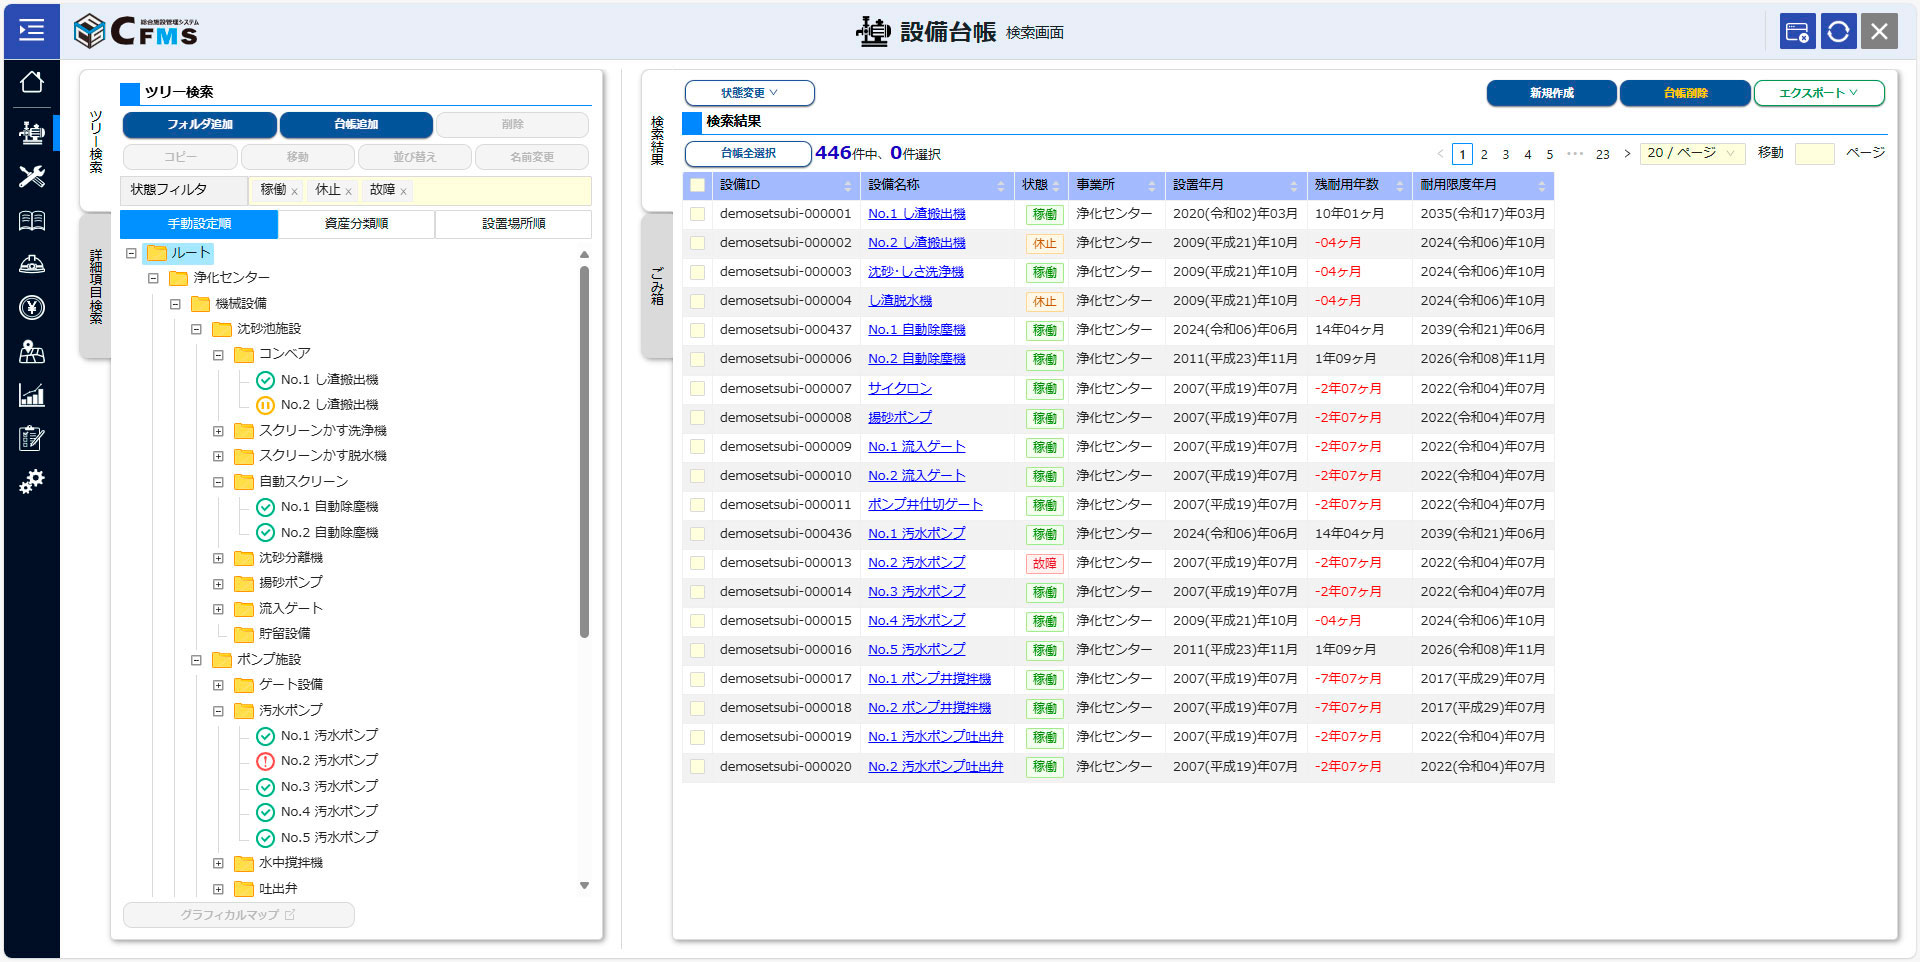Open the wrench tools icon in the sidebar
Image resolution: width=1920 pixels, height=962 pixels.
click(x=32, y=177)
